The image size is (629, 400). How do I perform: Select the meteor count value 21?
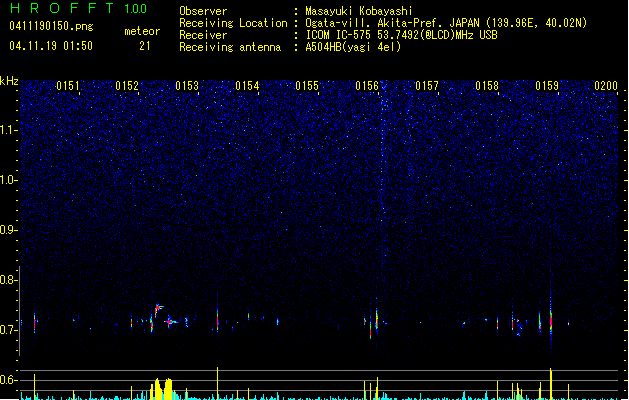click(x=145, y=46)
